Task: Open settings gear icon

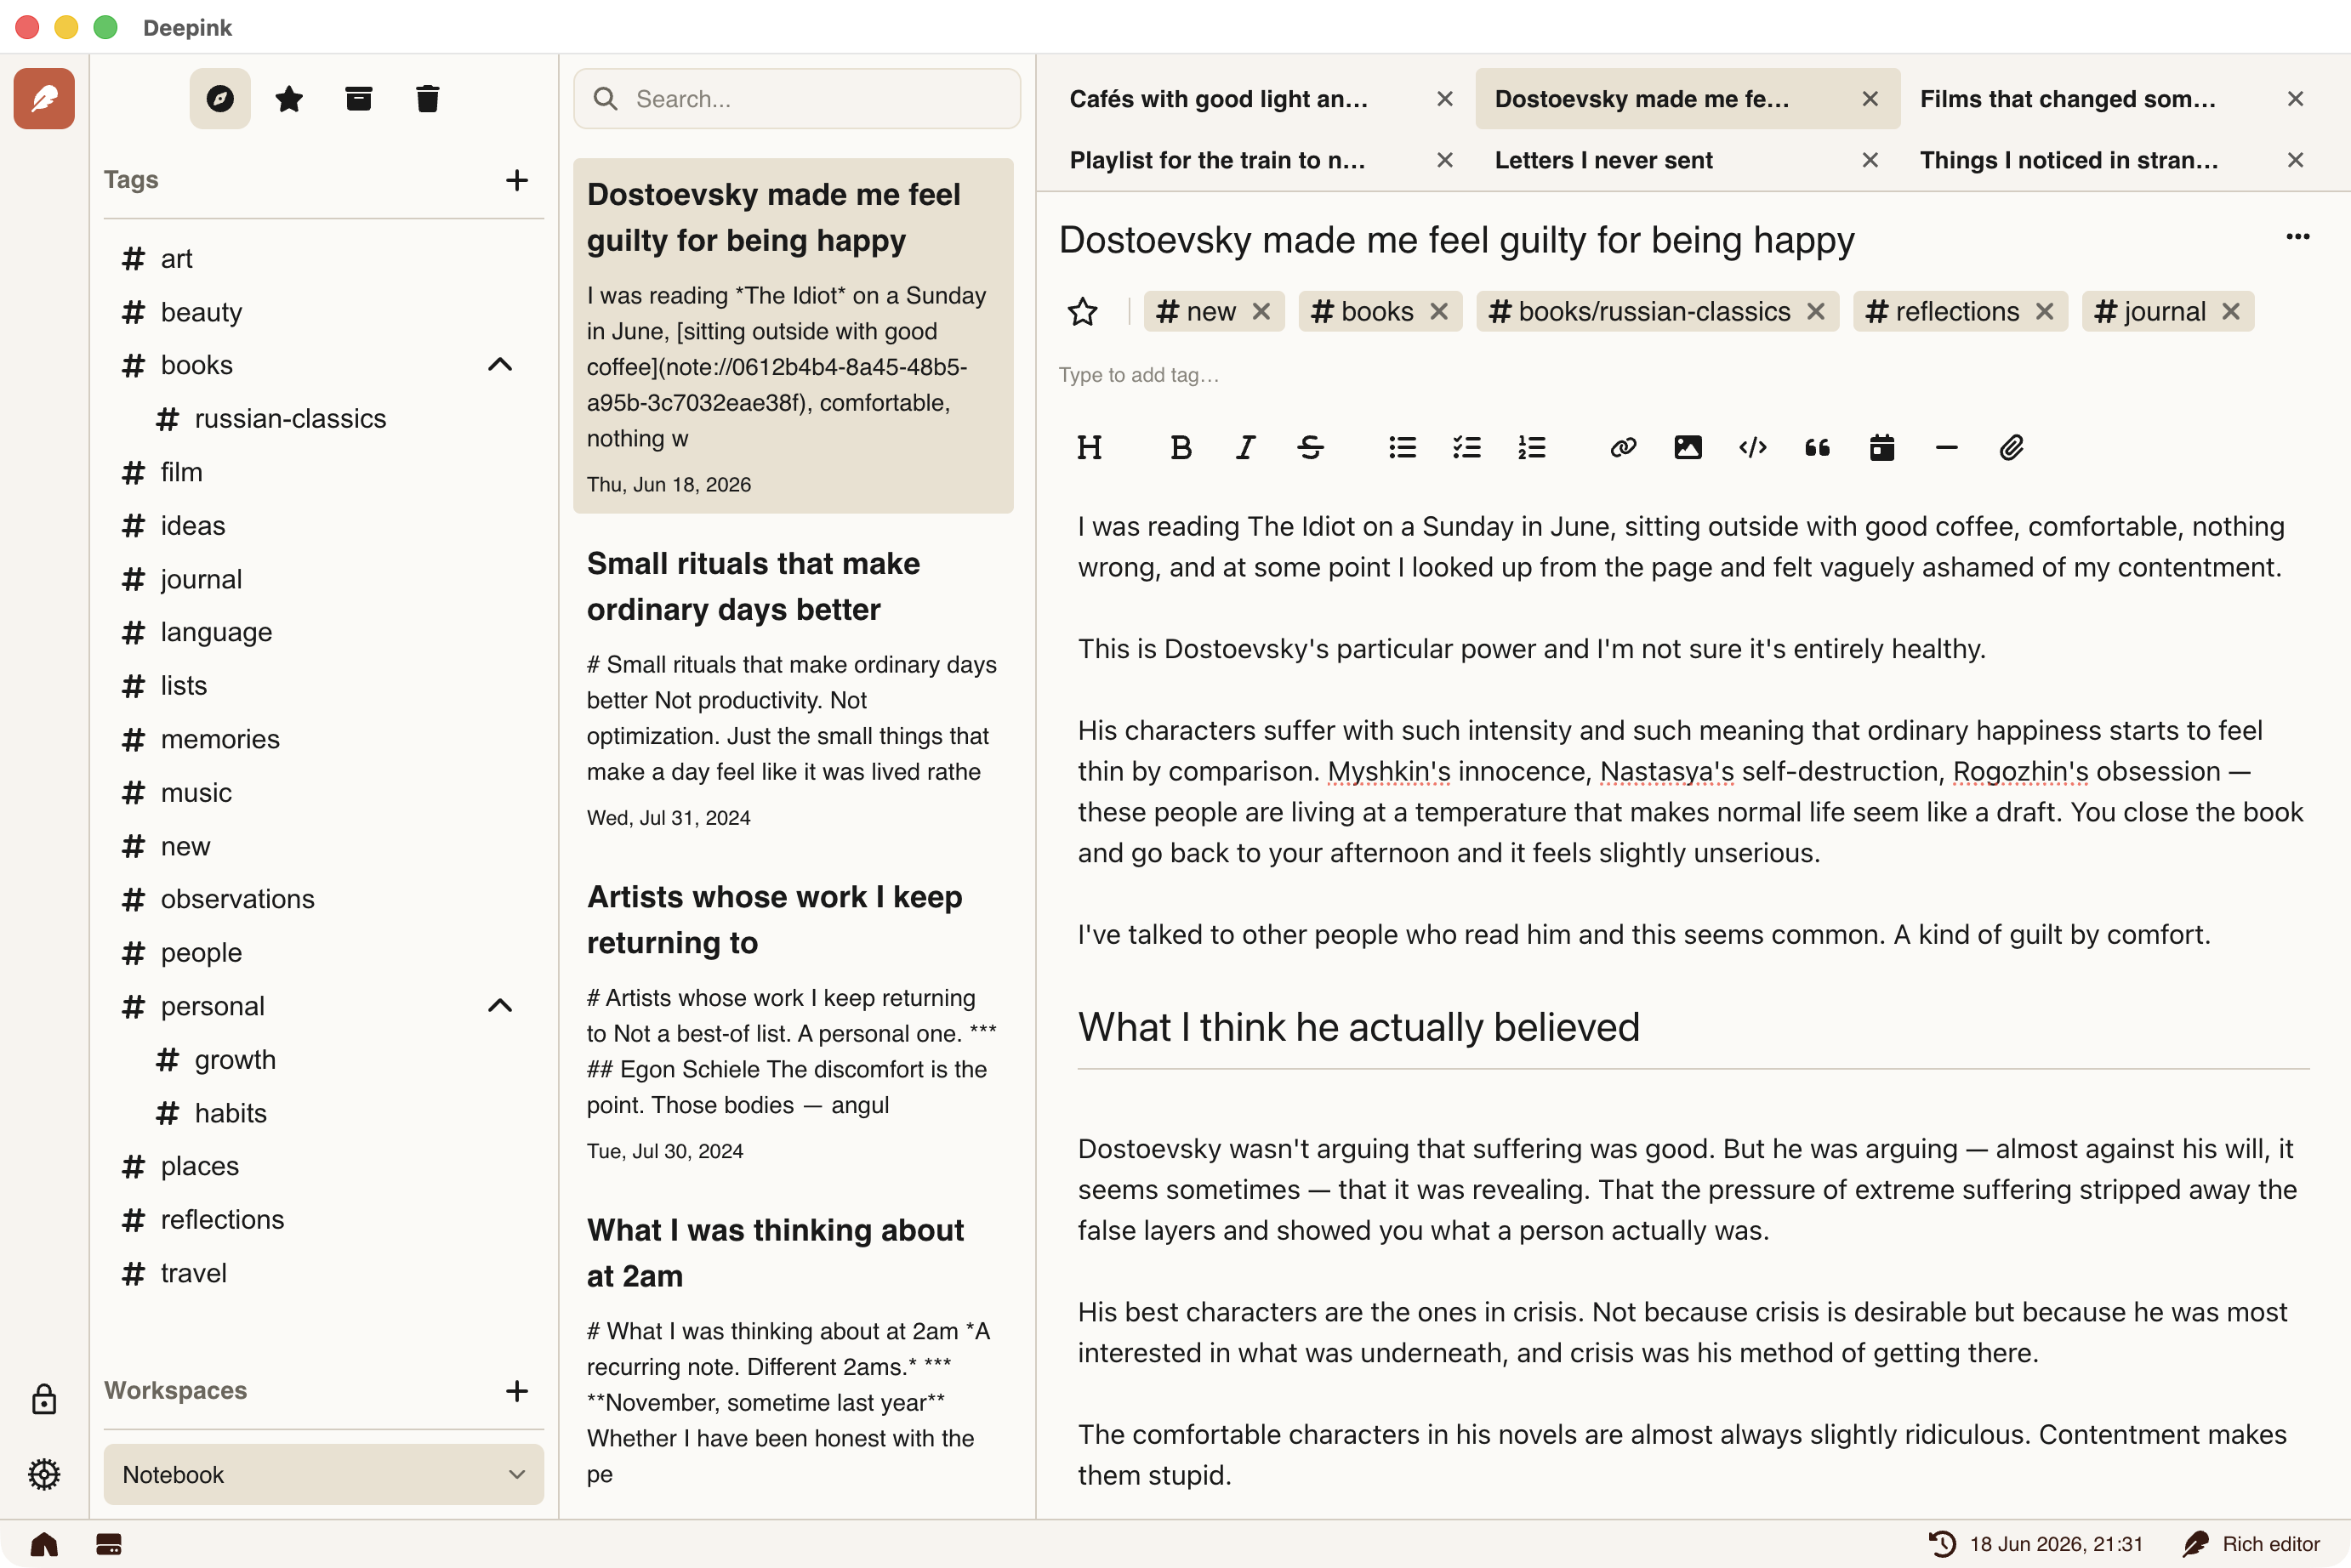Action: coord(44,1474)
